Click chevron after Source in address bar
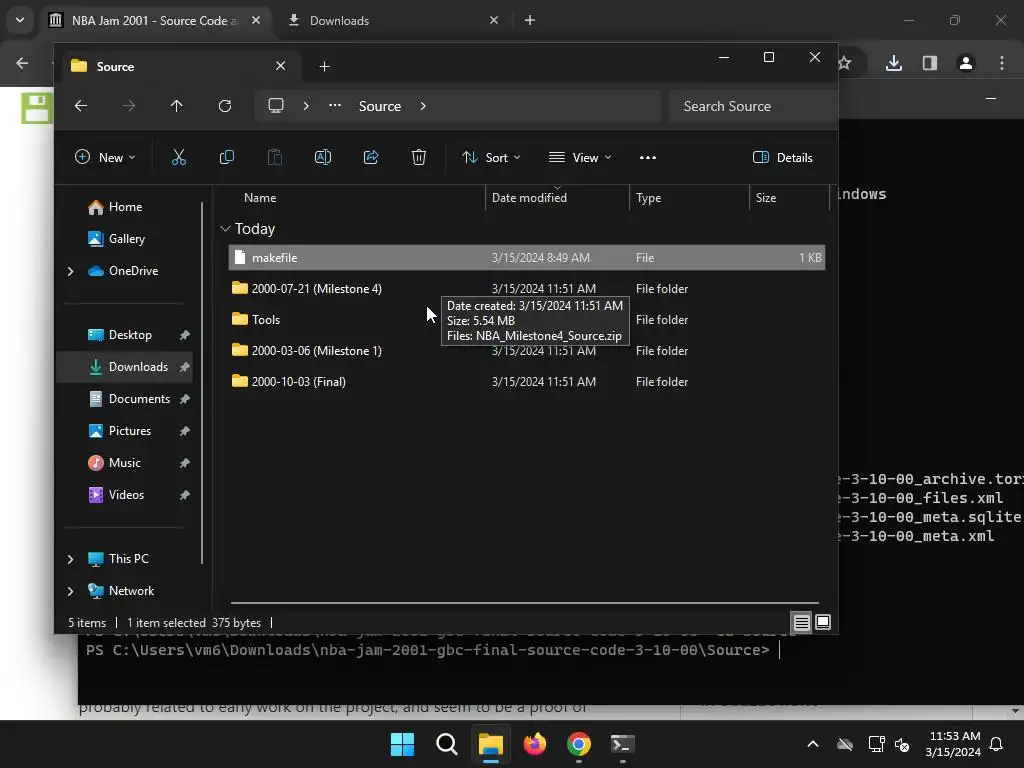1024x768 pixels. (423, 106)
